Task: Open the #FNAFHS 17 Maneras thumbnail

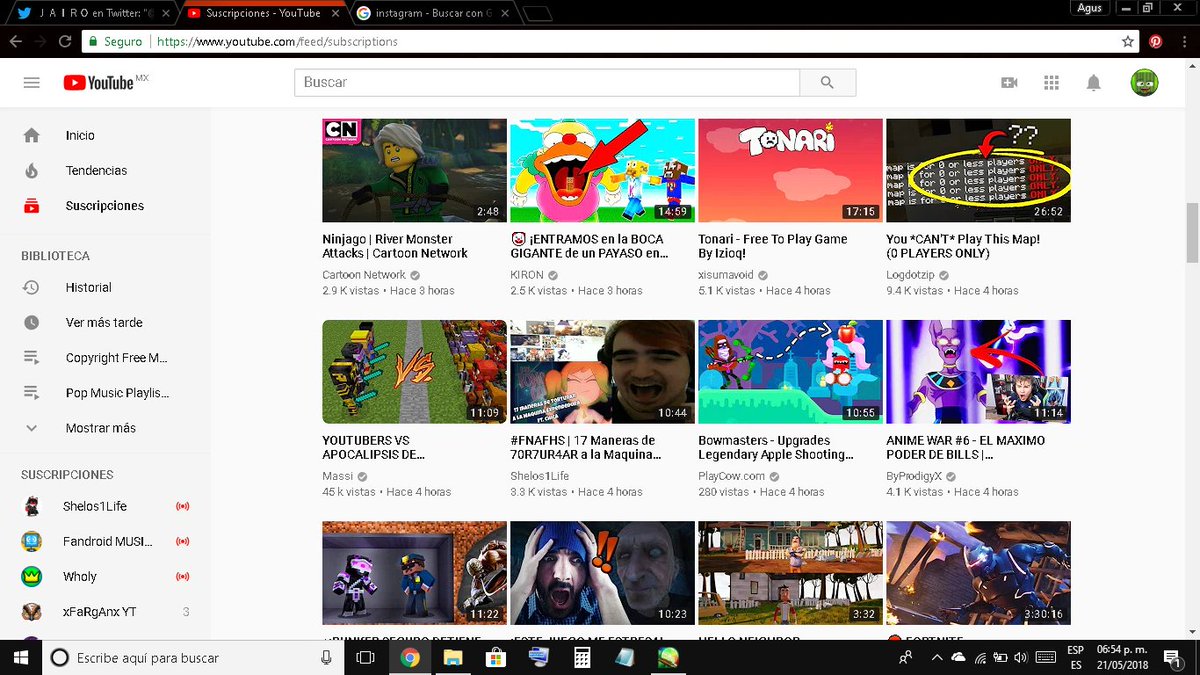Action: pos(602,371)
